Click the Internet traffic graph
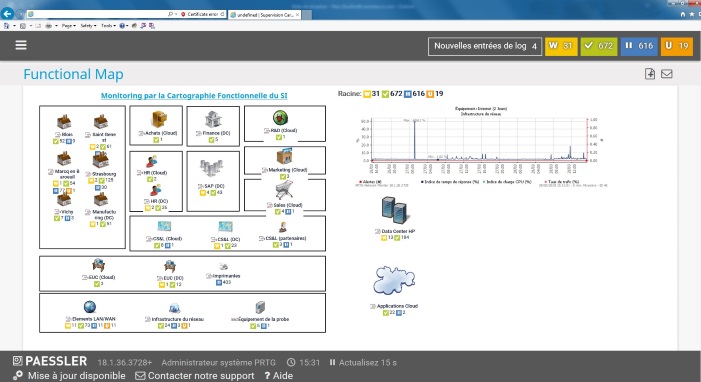The height and width of the screenshot is (382, 701). click(x=481, y=146)
